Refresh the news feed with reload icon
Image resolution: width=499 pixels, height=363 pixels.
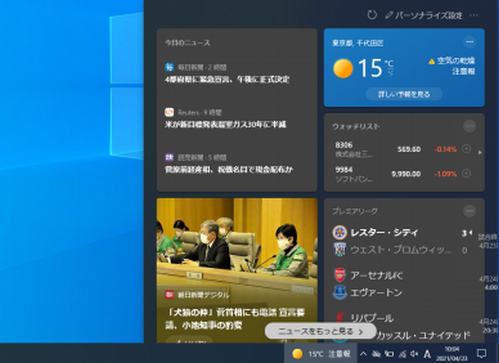[x=372, y=15]
